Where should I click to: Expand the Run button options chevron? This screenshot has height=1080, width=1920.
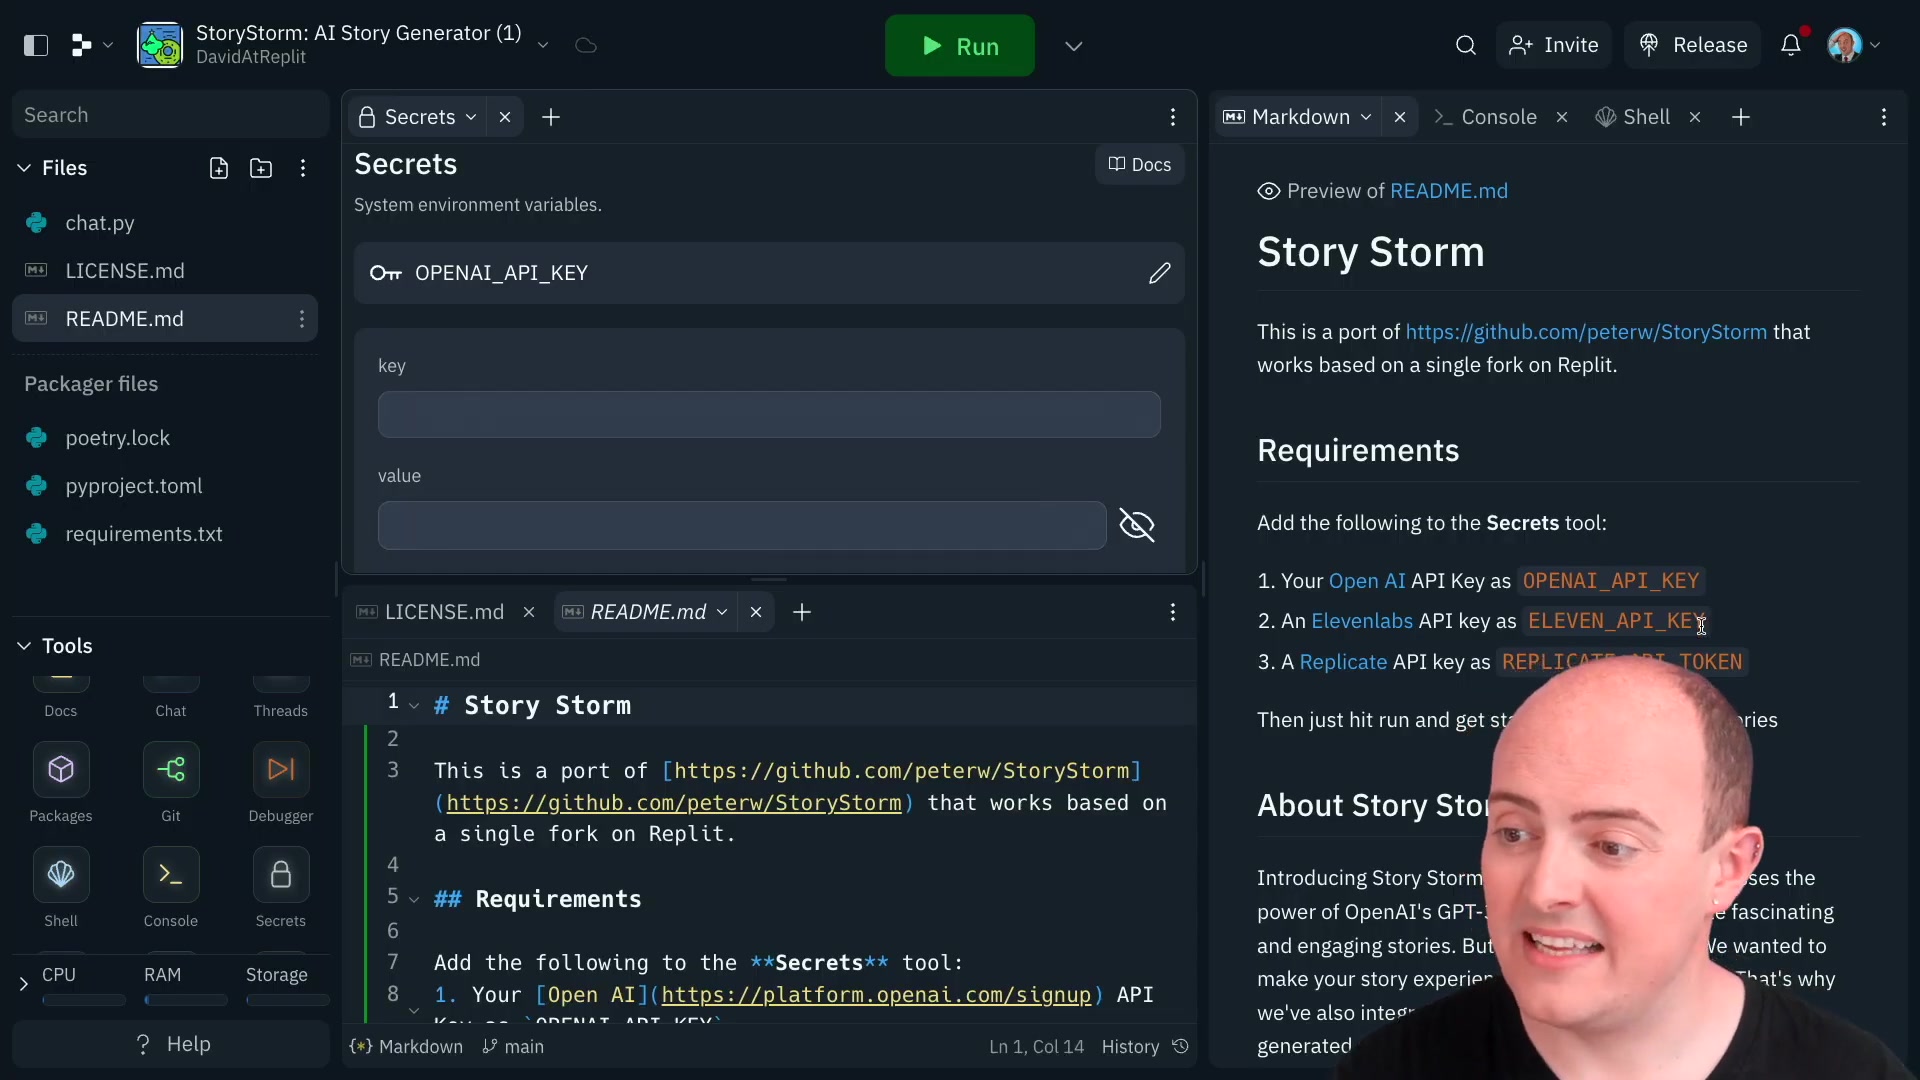pyautogui.click(x=1074, y=46)
